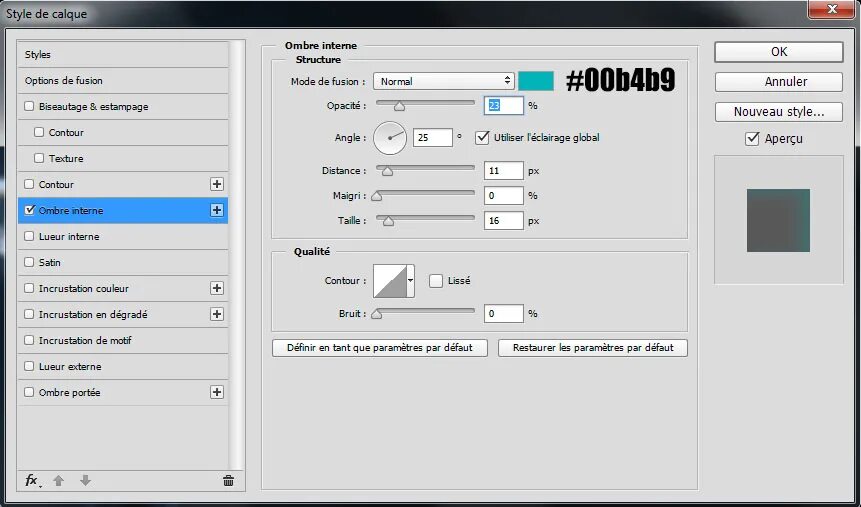Viewport: 861px width, 507px height.
Task: Click the Distance px field
Action: (x=504, y=171)
